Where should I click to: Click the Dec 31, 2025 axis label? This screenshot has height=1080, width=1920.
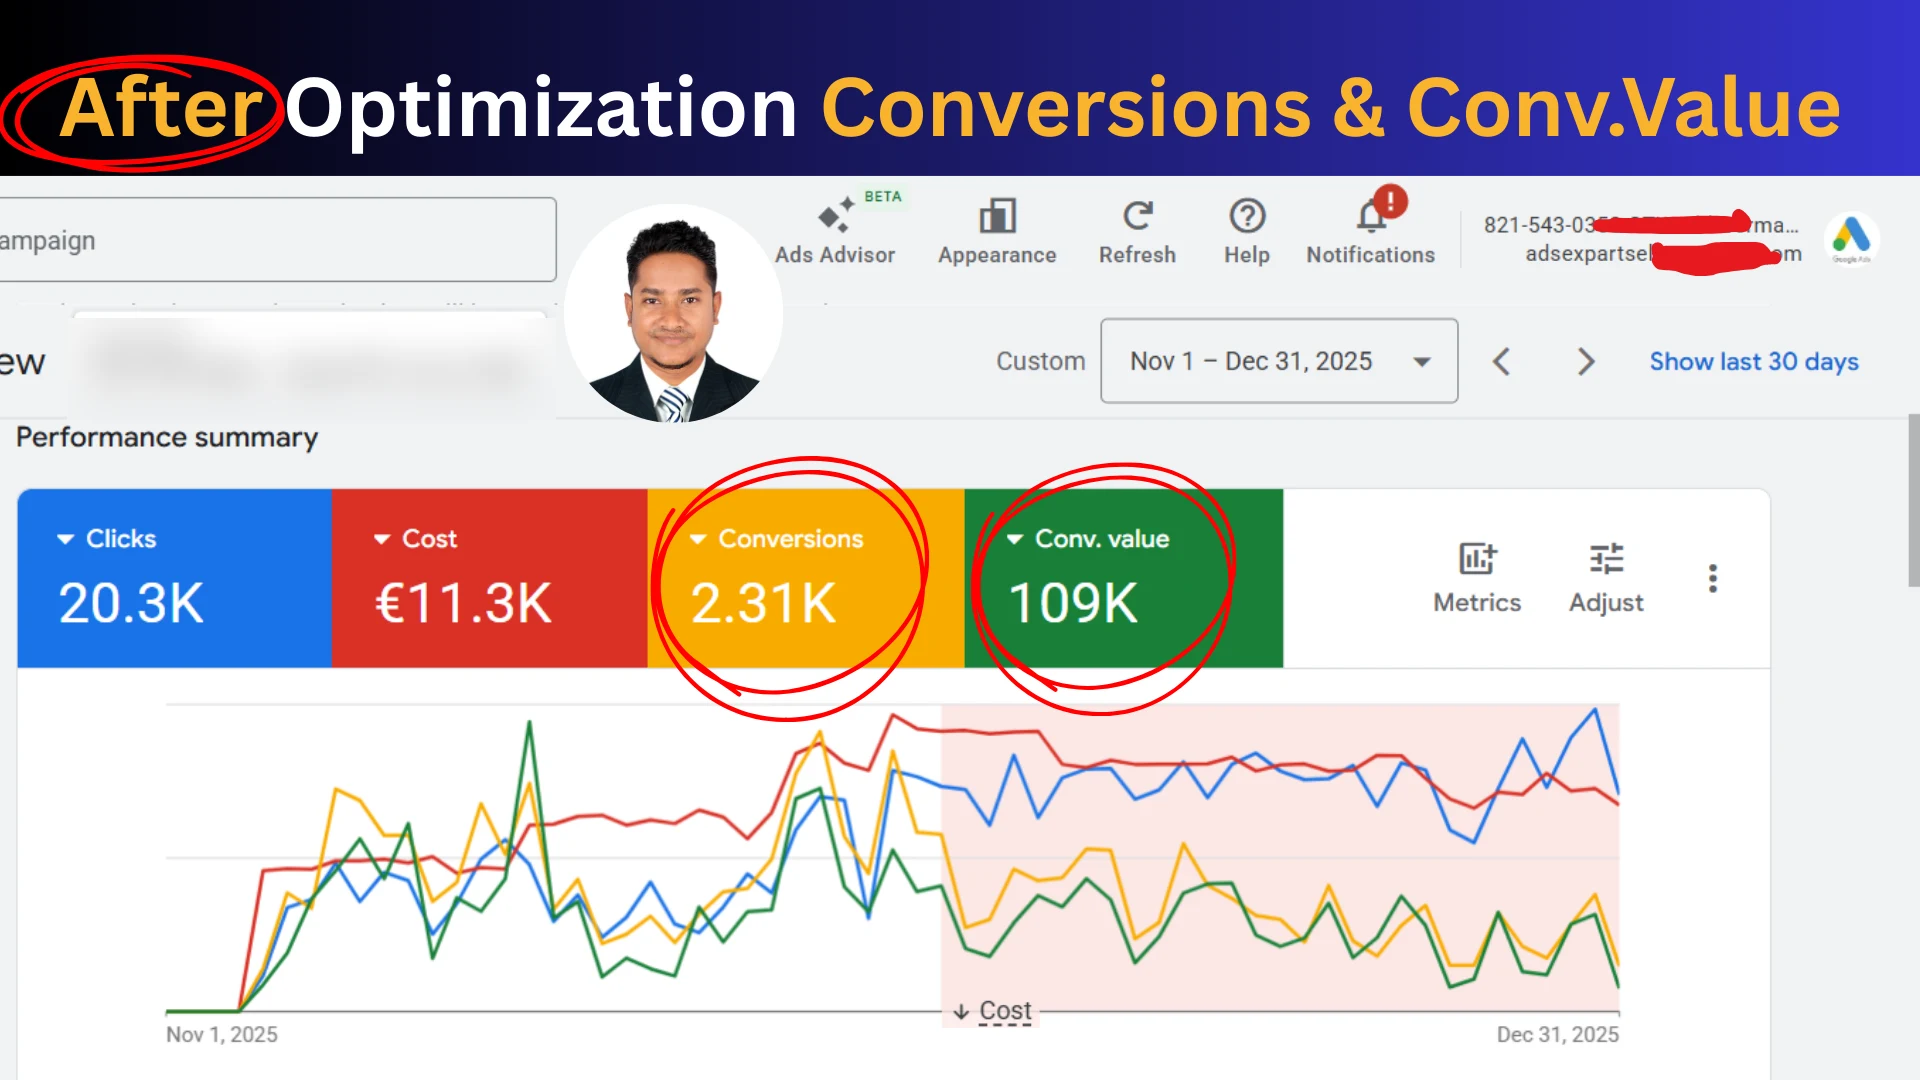tap(1557, 1034)
